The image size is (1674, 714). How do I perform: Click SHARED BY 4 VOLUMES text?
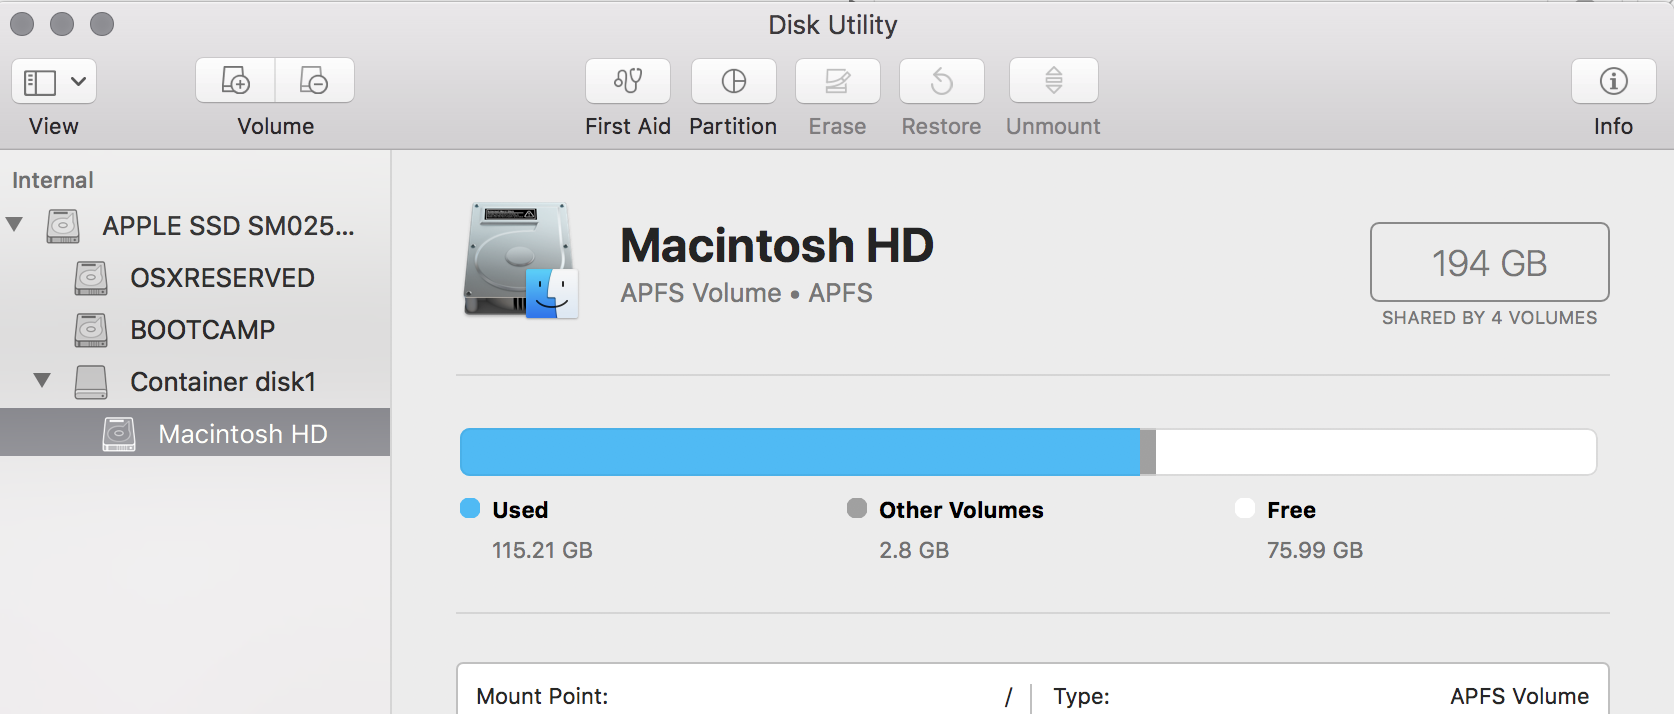click(x=1489, y=317)
